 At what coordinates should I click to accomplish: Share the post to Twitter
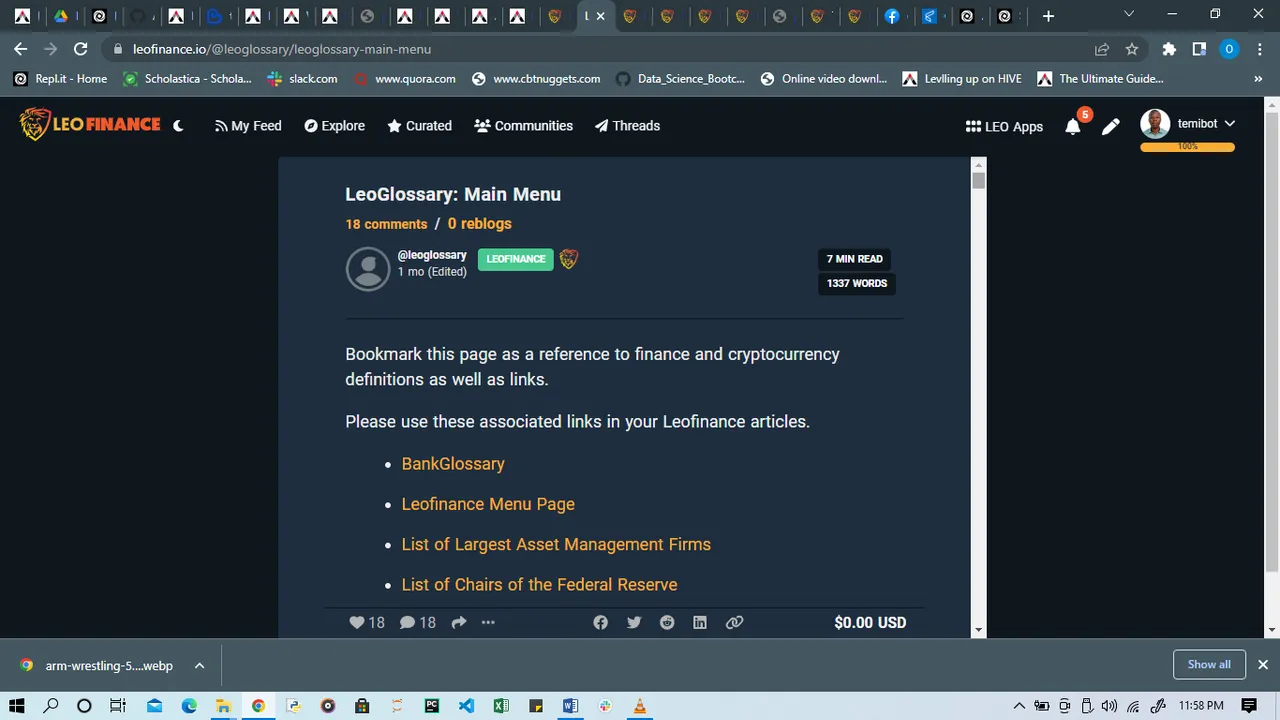(634, 622)
